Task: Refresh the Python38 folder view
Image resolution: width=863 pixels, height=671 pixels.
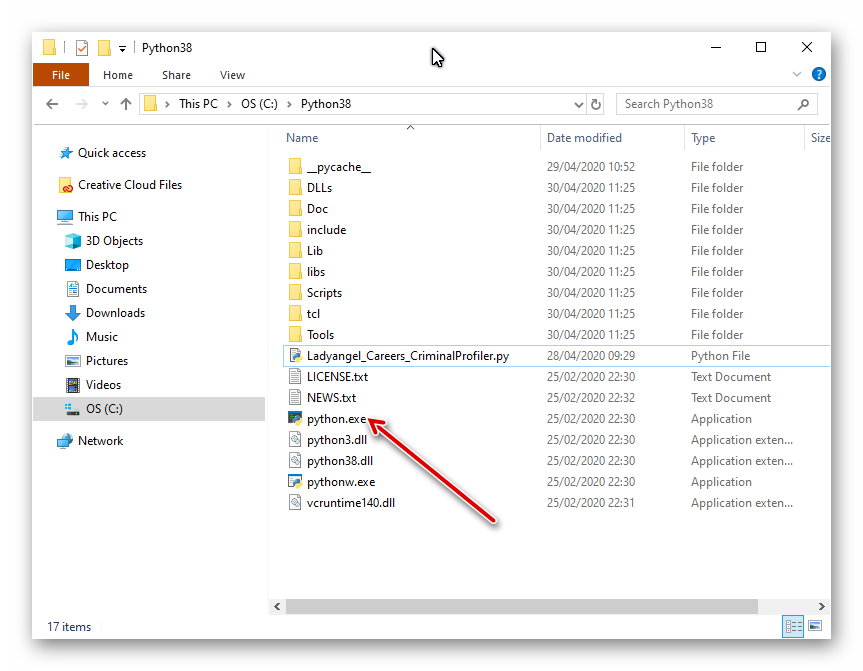Action: tap(596, 105)
